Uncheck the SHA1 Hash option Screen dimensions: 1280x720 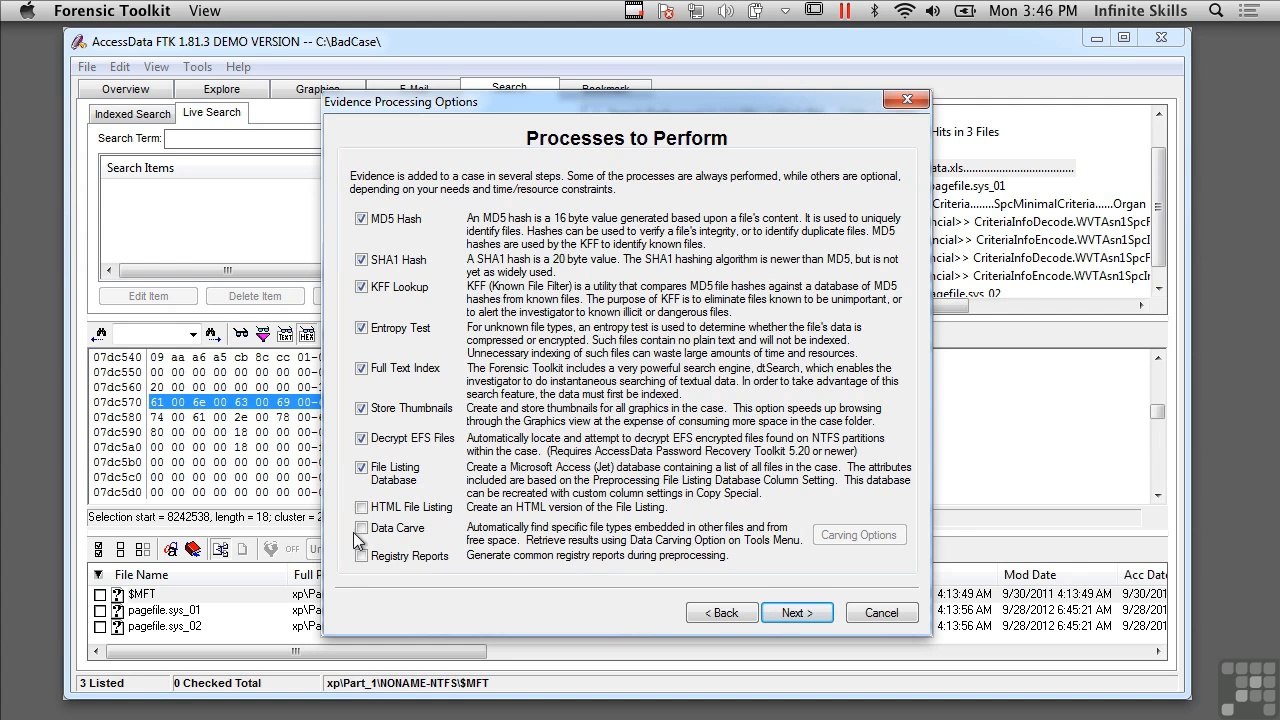(361, 260)
